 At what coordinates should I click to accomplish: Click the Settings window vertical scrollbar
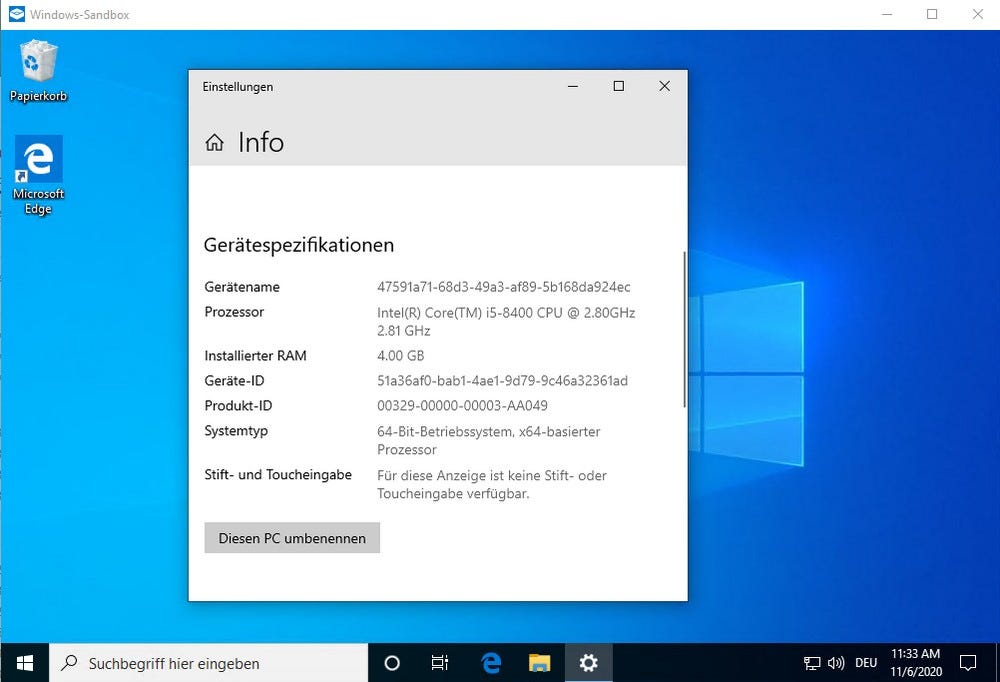pyautogui.click(x=684, y=329)
